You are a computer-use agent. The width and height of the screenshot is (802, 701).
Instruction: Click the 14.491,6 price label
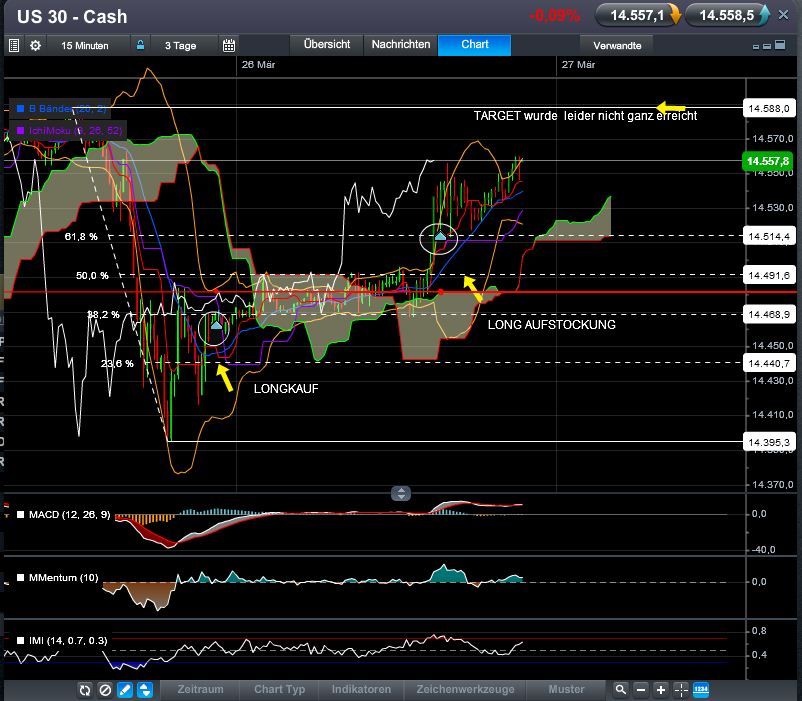[769, 276]
